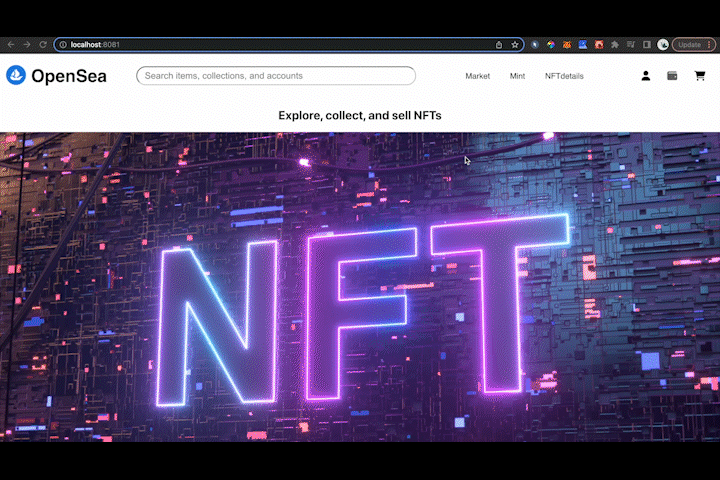
Task: Click the neon NFT banner image
Action: click(x=360, y=287)
